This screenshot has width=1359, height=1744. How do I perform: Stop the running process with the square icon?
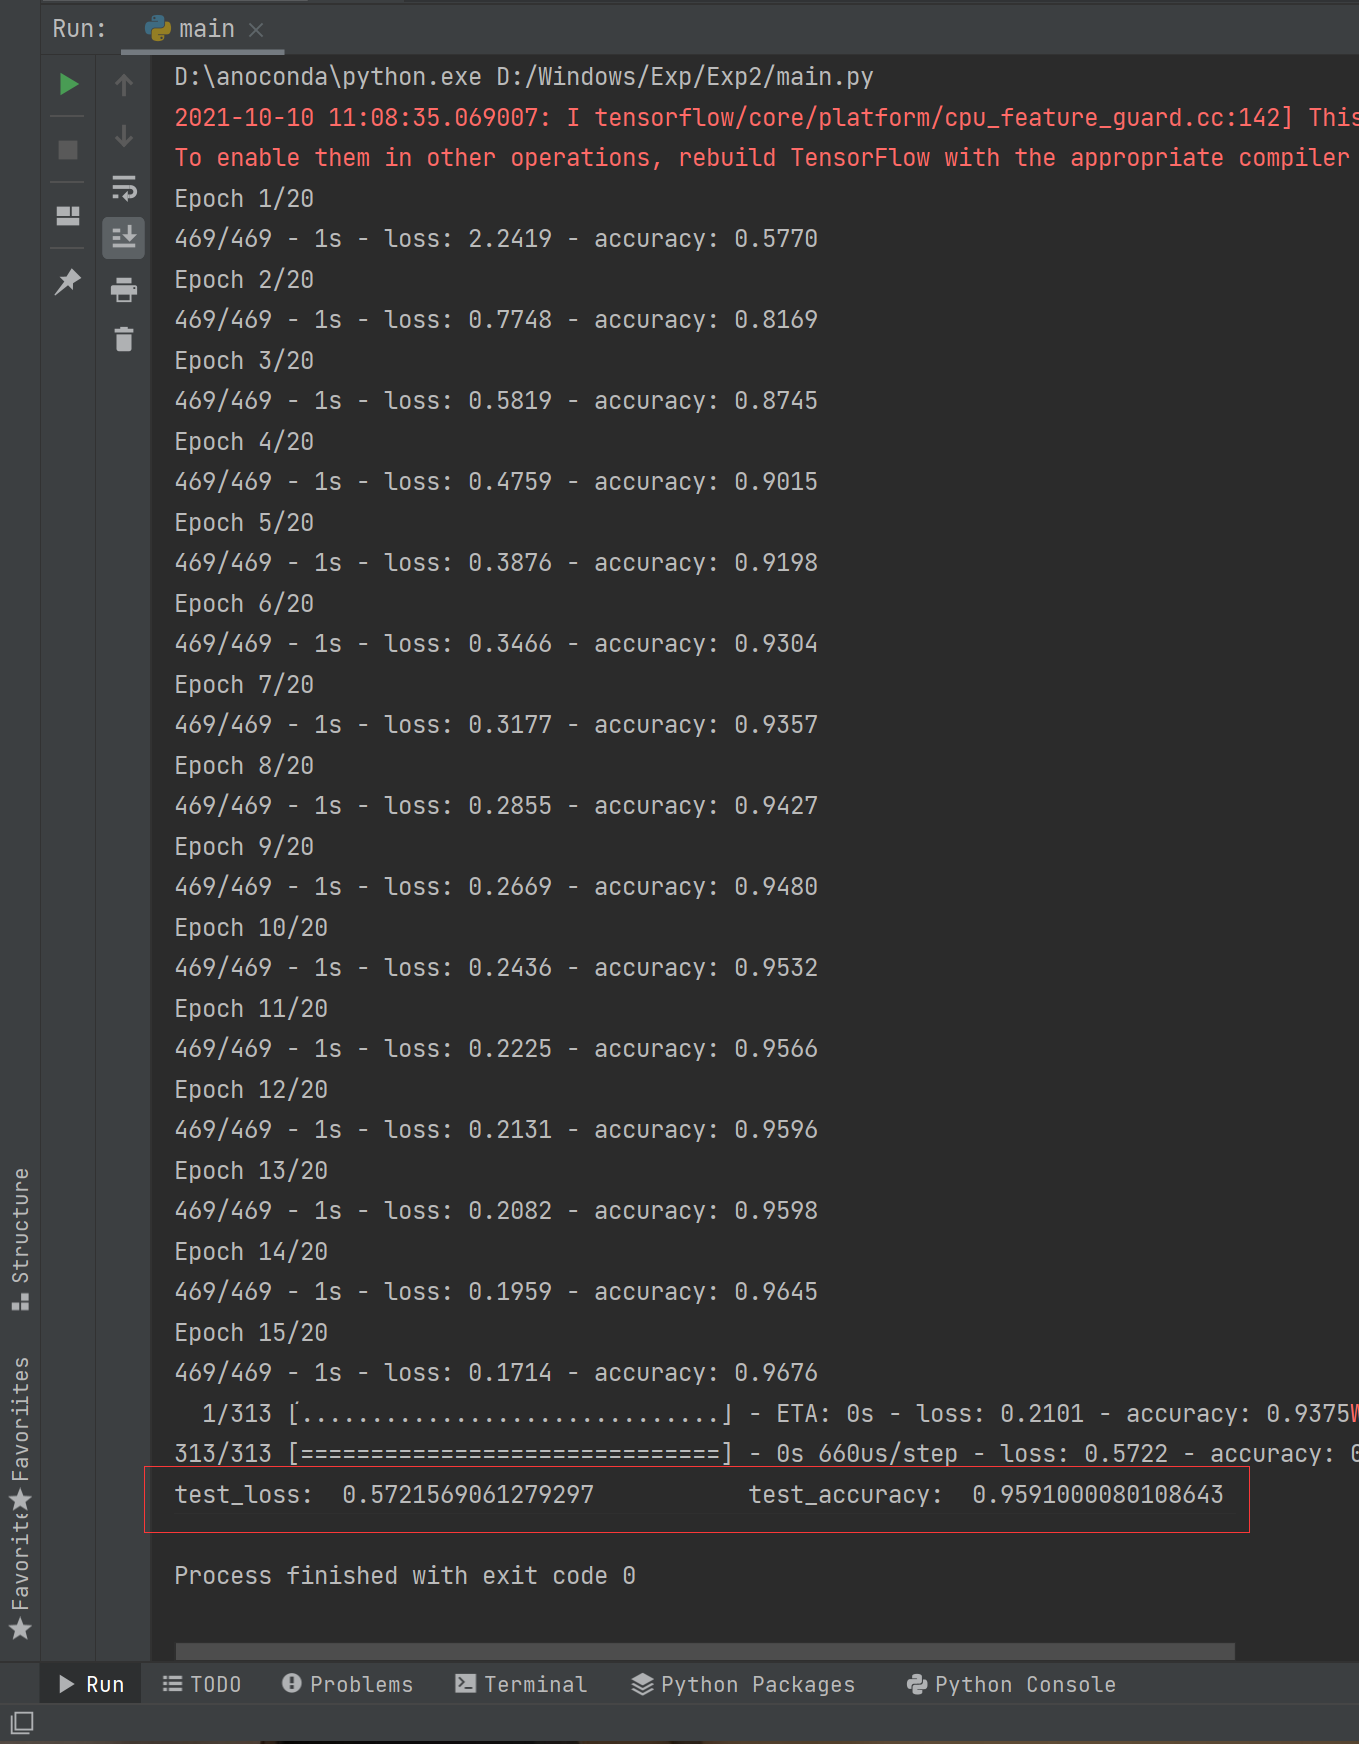pos(68,150)
